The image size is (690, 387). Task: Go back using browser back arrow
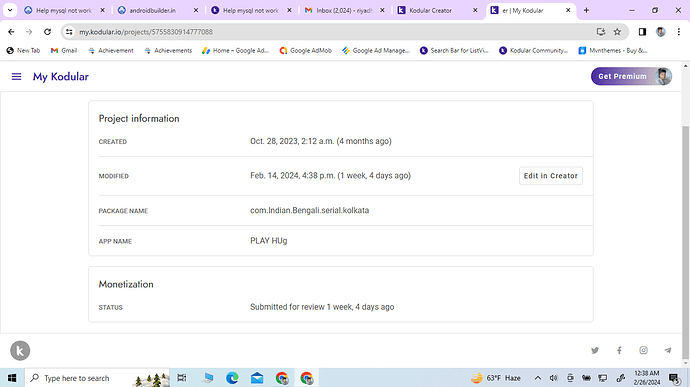tap(11, 32)
